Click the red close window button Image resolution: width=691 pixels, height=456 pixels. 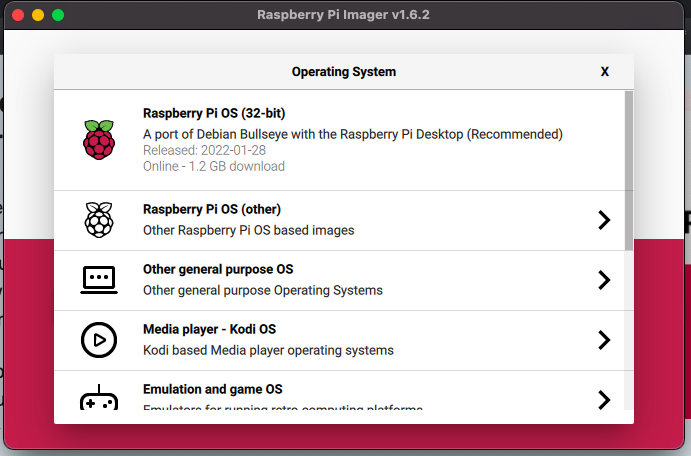[18, 15]
